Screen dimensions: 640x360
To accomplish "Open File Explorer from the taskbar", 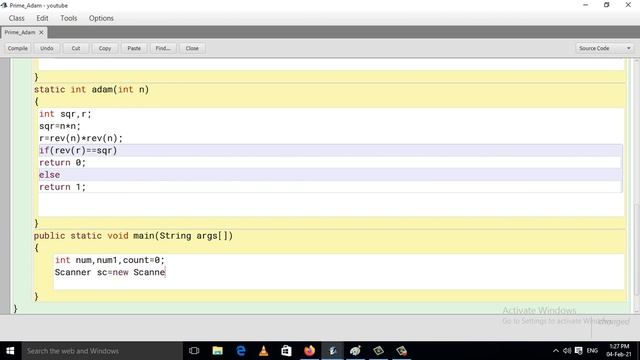I will click(218, 351).
